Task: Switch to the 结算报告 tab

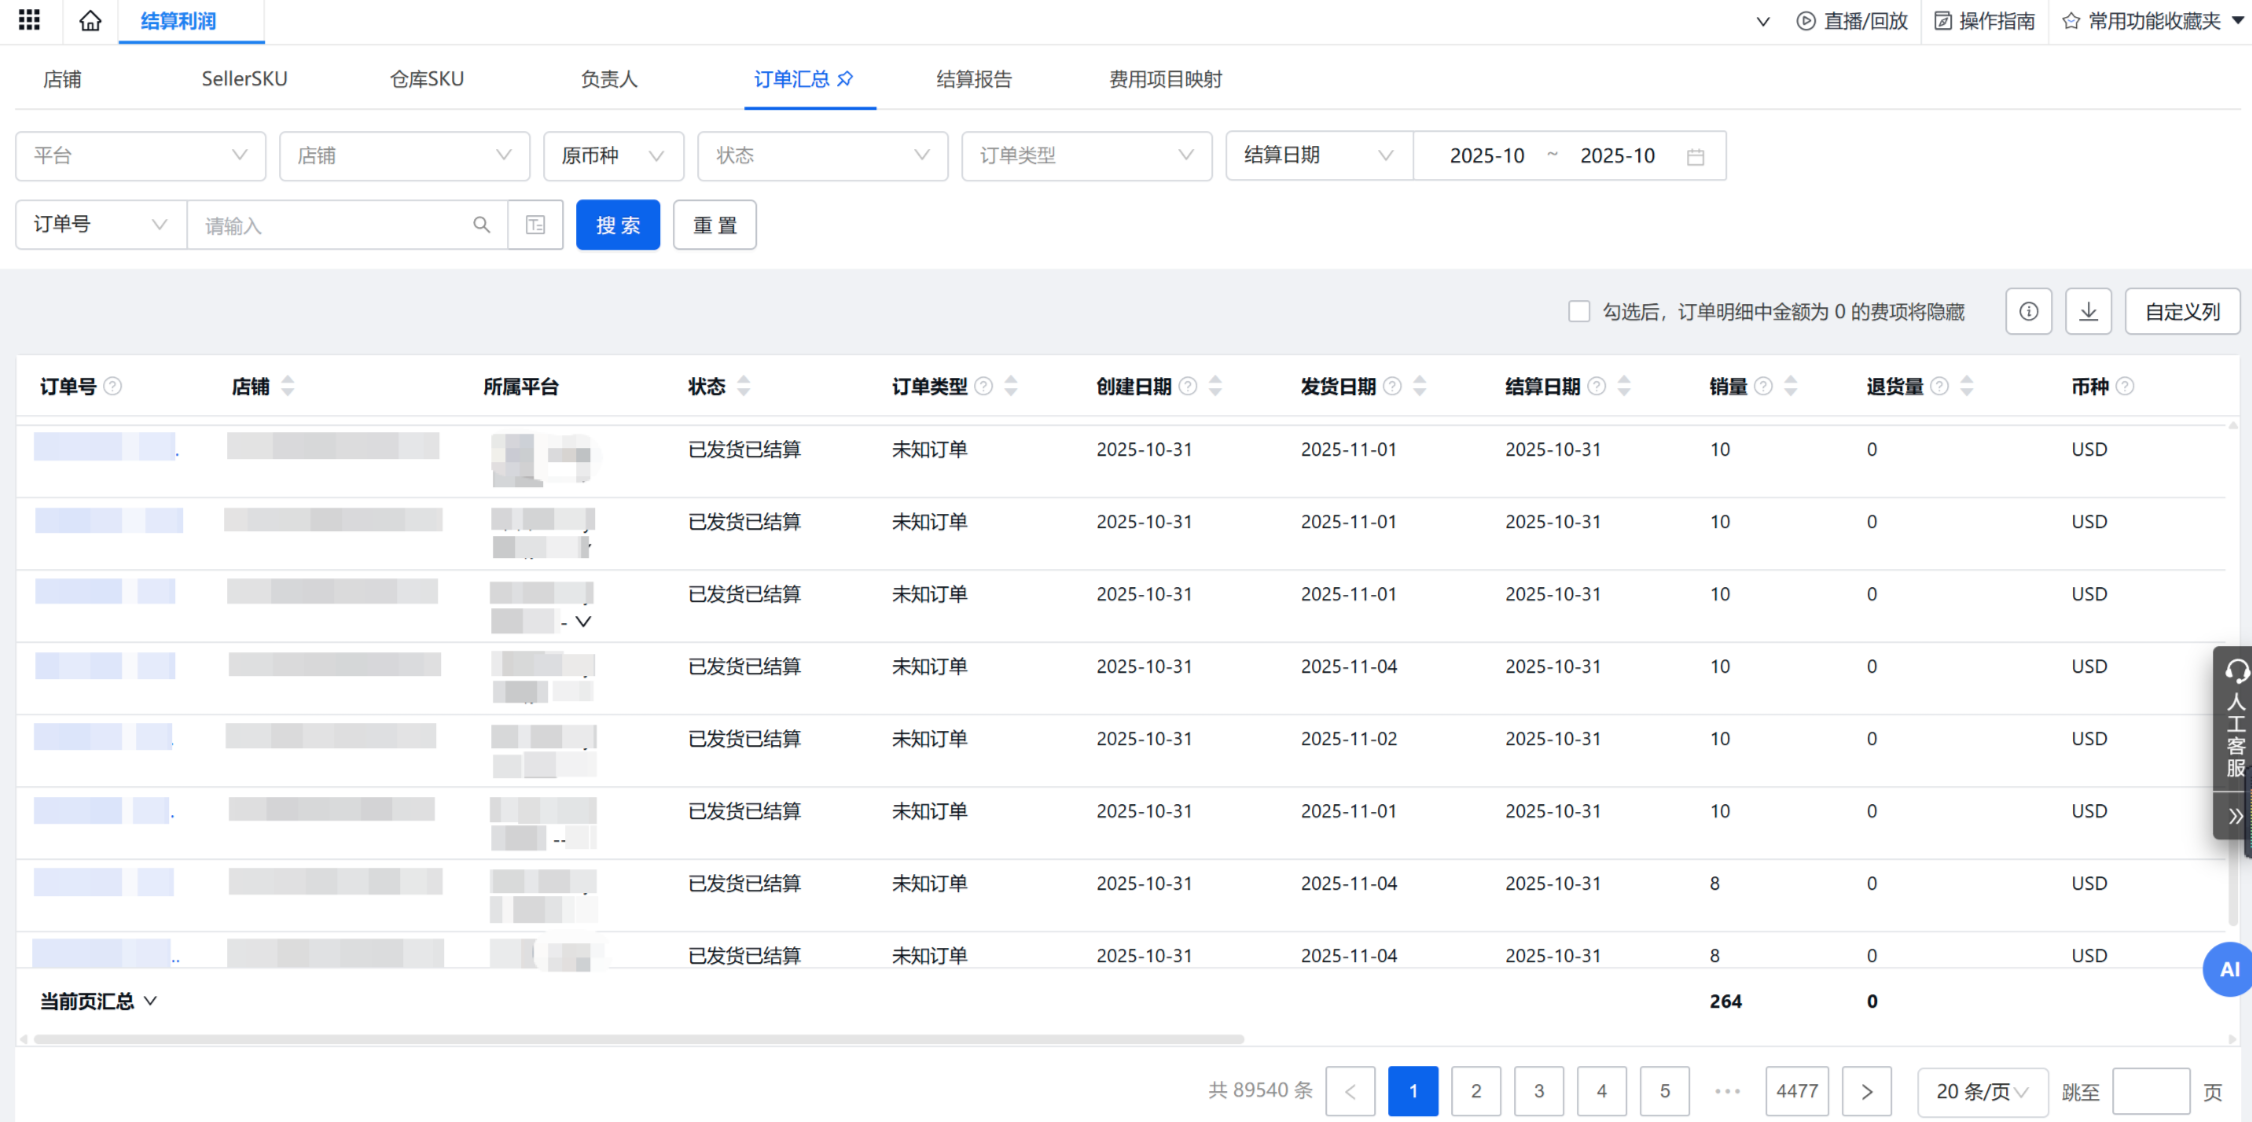Action: (x=974, y=79)
